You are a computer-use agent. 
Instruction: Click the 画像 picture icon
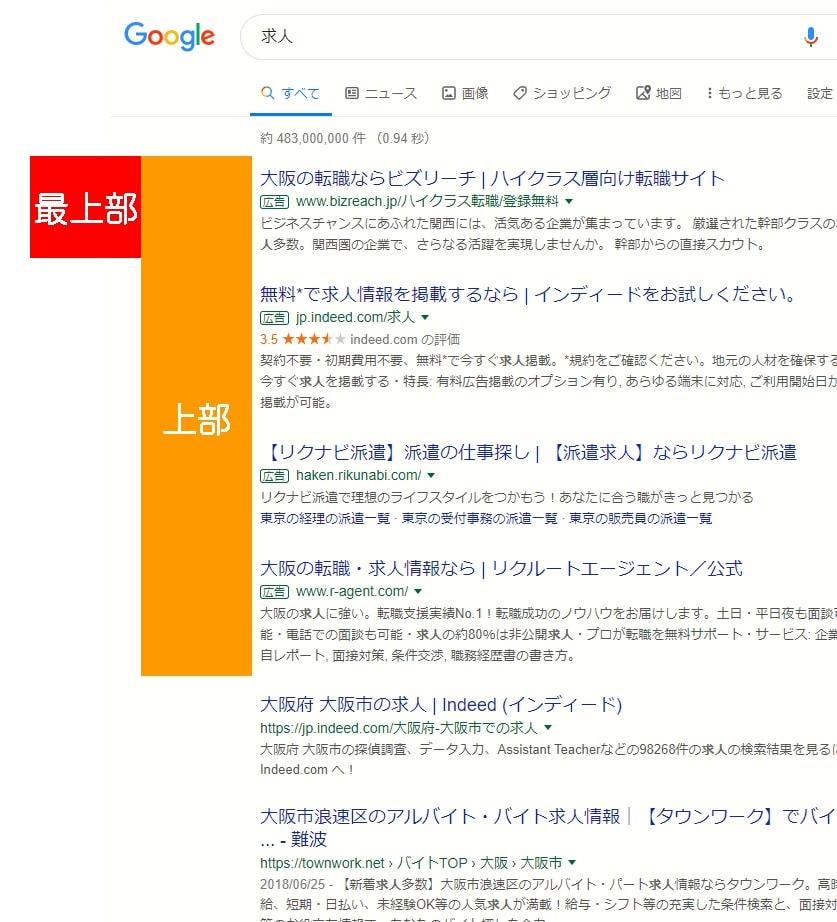click(x=449, y=93)
